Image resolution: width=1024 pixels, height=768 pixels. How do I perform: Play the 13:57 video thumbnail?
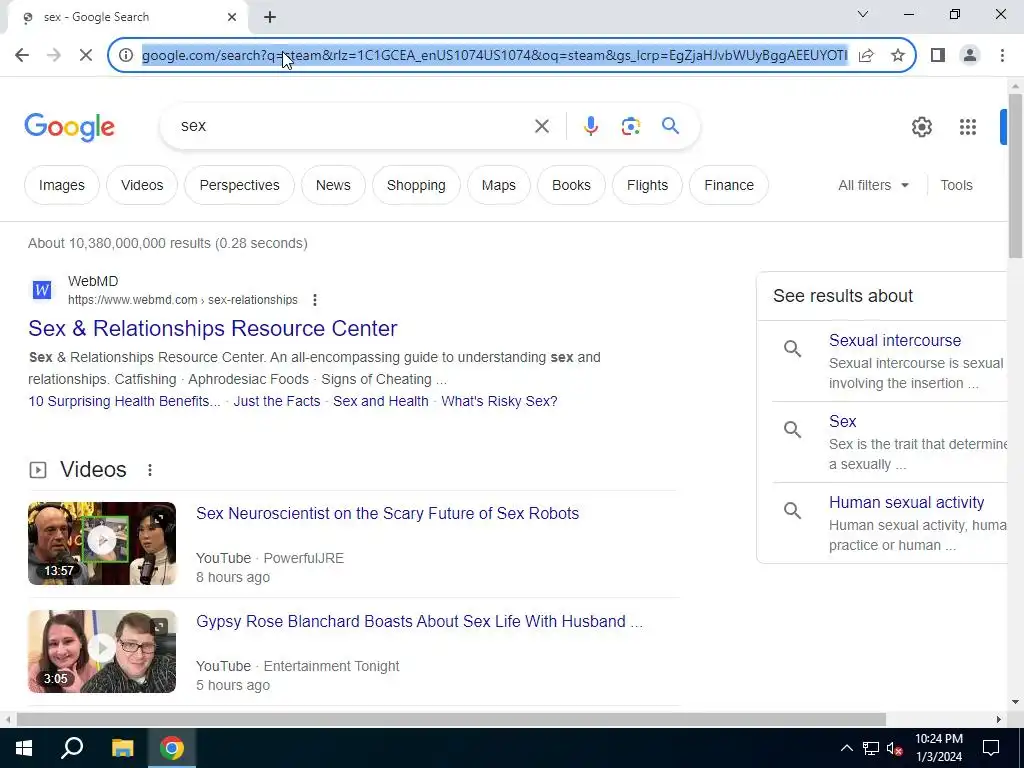point(102,543)
